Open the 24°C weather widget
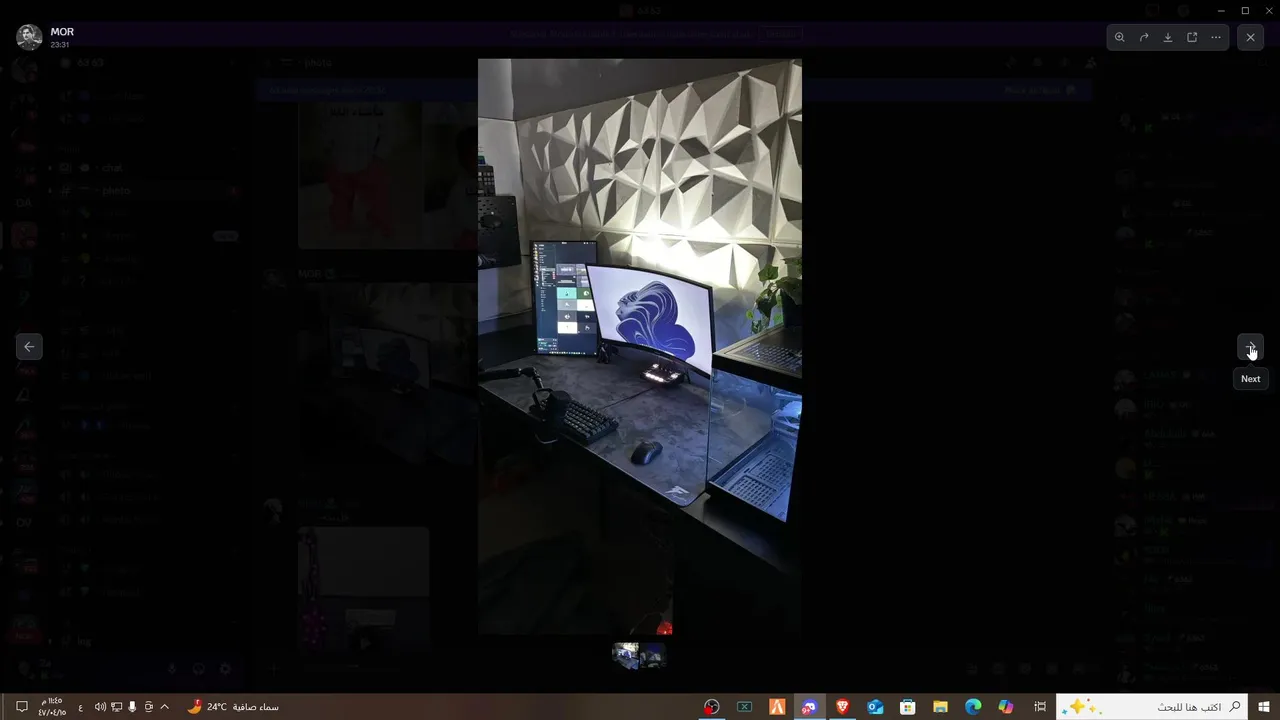 click(x=233, y=707)
